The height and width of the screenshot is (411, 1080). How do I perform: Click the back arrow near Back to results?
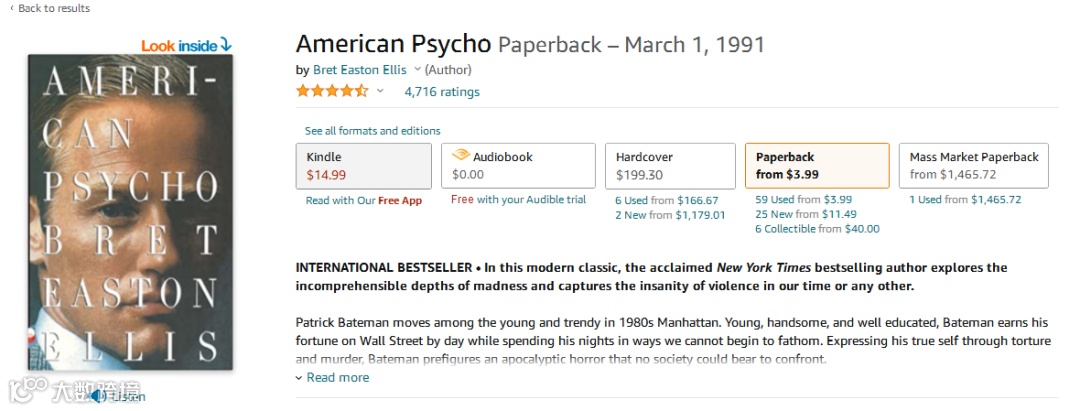coord(12,8)
